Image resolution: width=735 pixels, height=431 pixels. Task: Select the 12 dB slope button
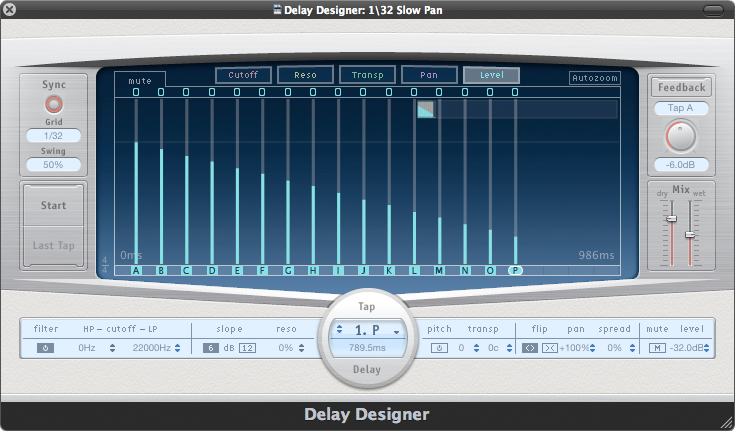[x=248, y=348]
